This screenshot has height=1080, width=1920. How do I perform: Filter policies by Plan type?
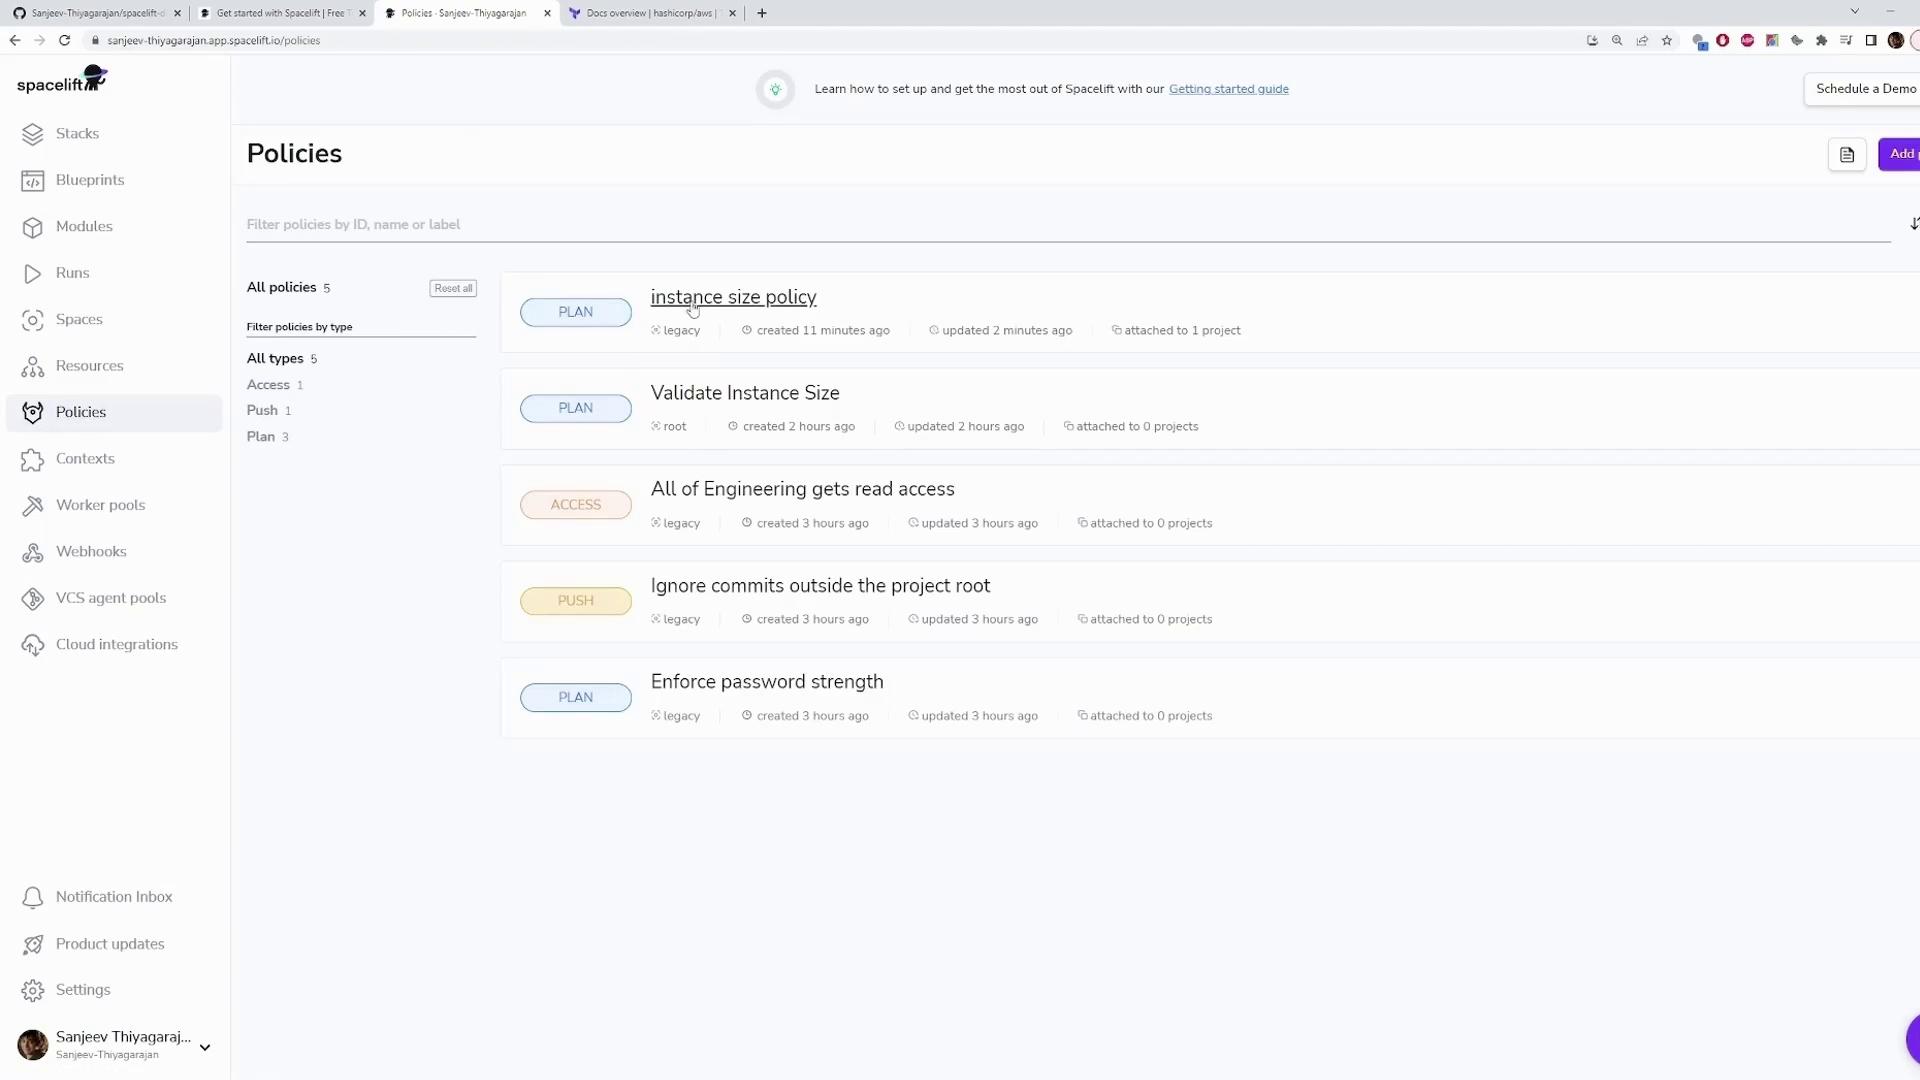pyautogui.click(x=261, y=437)
